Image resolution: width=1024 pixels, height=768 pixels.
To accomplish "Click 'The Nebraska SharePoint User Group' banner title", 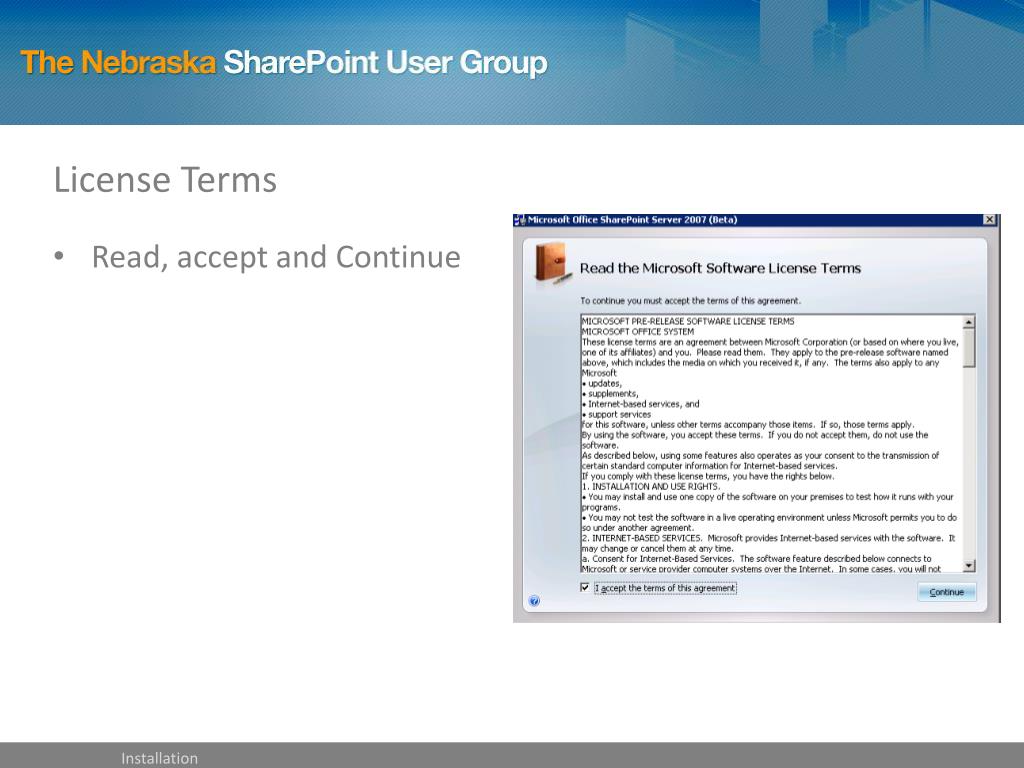I will coord(284,63).
